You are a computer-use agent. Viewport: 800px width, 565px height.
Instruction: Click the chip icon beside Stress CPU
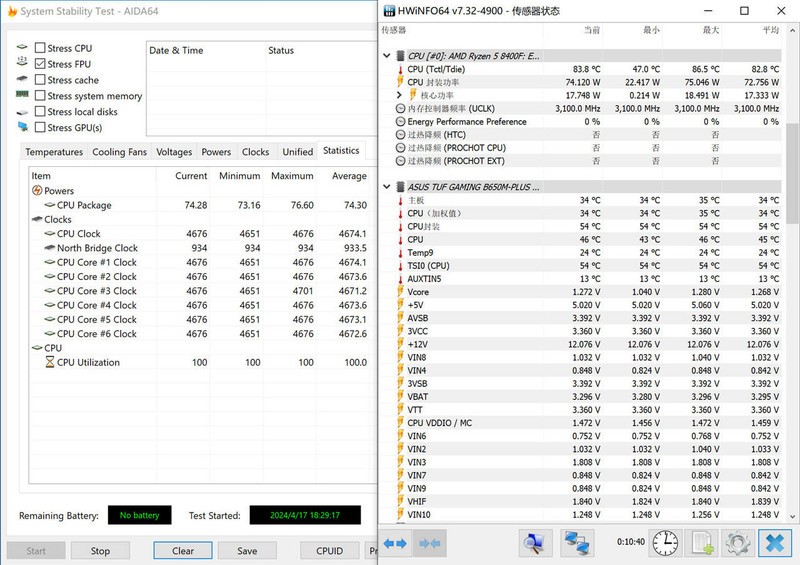(x=22, y=47)
